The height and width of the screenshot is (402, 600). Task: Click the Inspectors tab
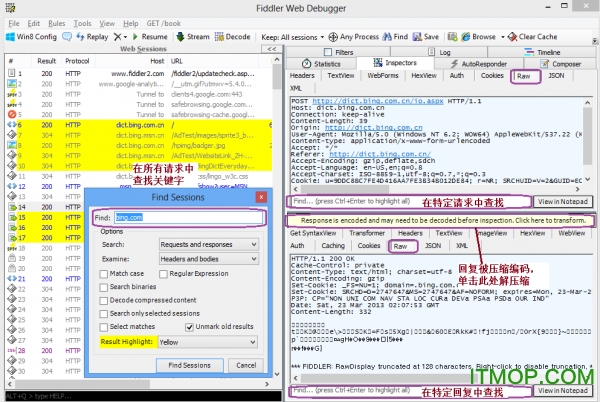395,63
